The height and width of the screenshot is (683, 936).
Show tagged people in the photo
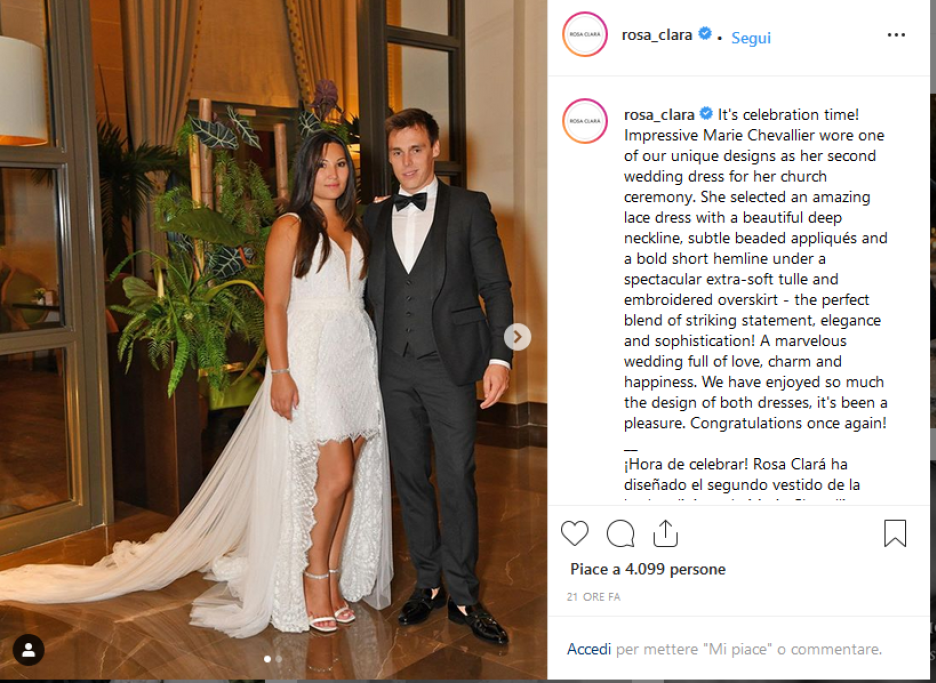tap(29, 650)
